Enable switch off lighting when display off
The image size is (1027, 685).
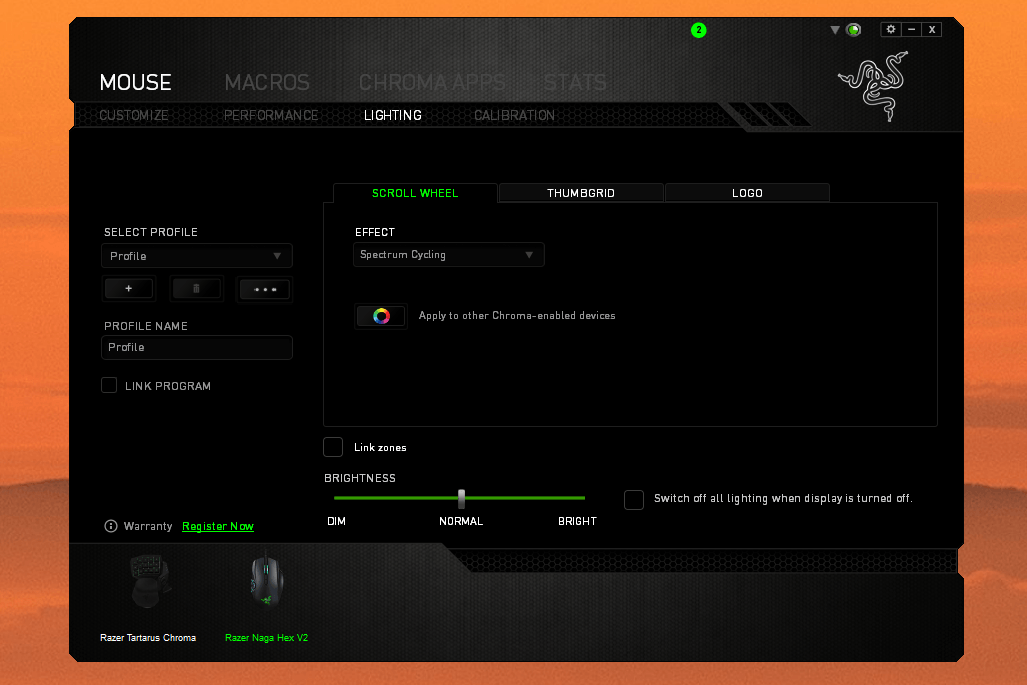tap(634, 500)
